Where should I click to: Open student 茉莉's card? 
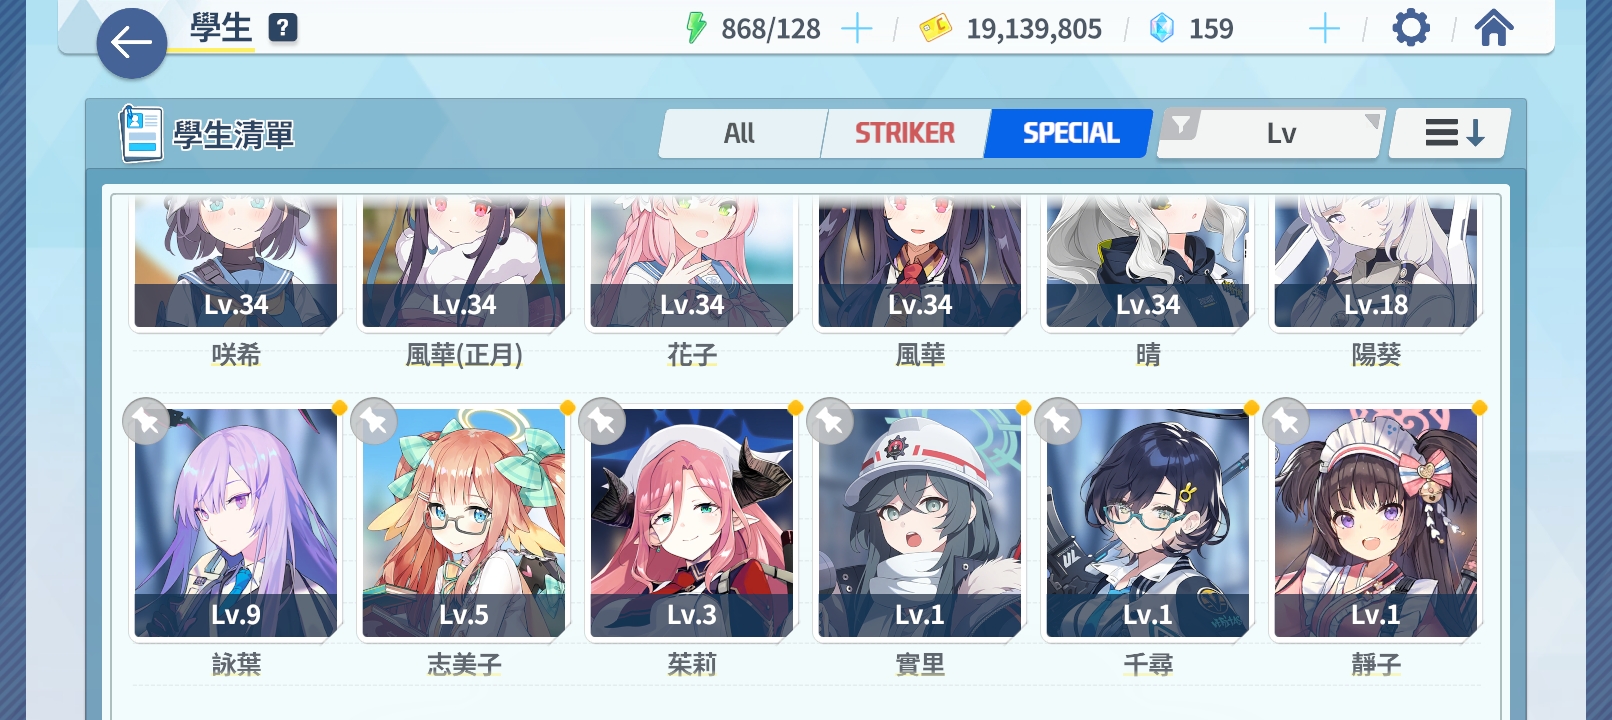692,522
